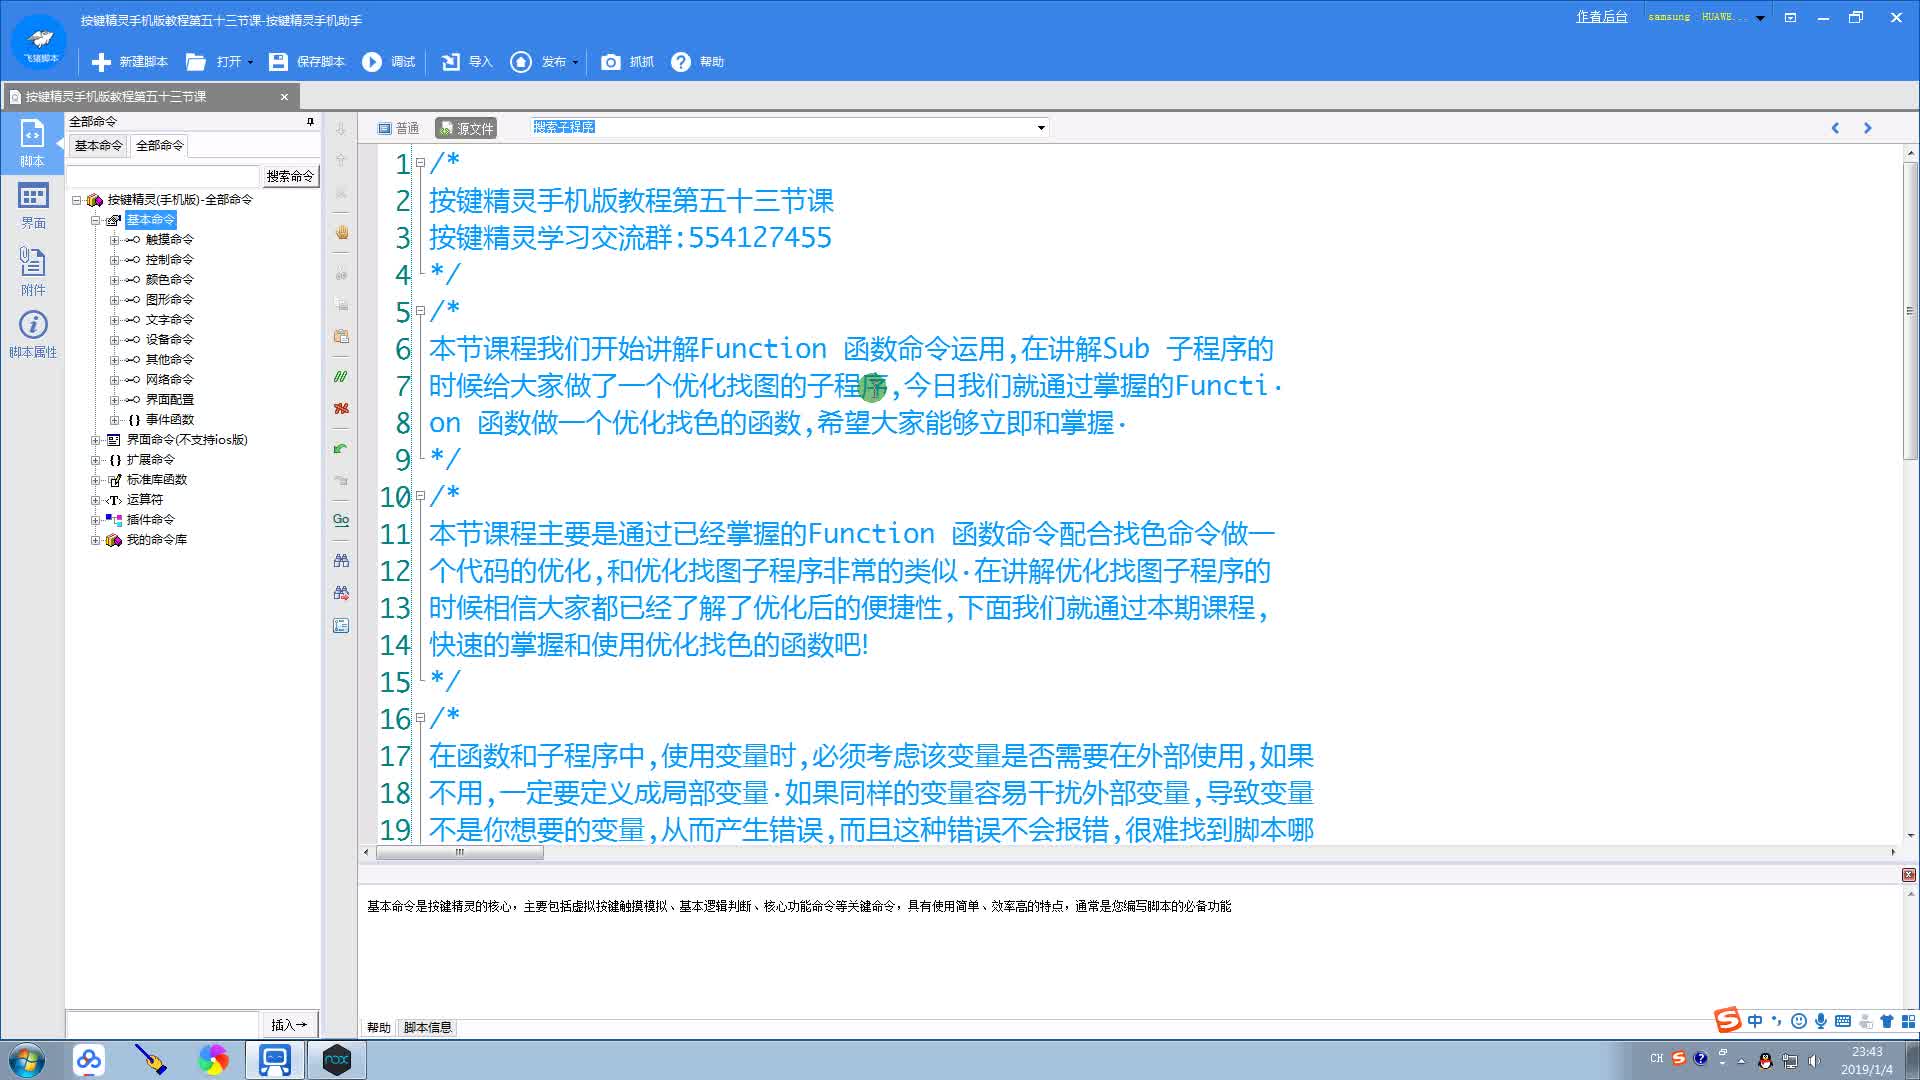The width and height of the screenshot is (1920, 1080).
Task: Switch to the 帮助 bottom tab
Action: click(x=379, y=1028)
